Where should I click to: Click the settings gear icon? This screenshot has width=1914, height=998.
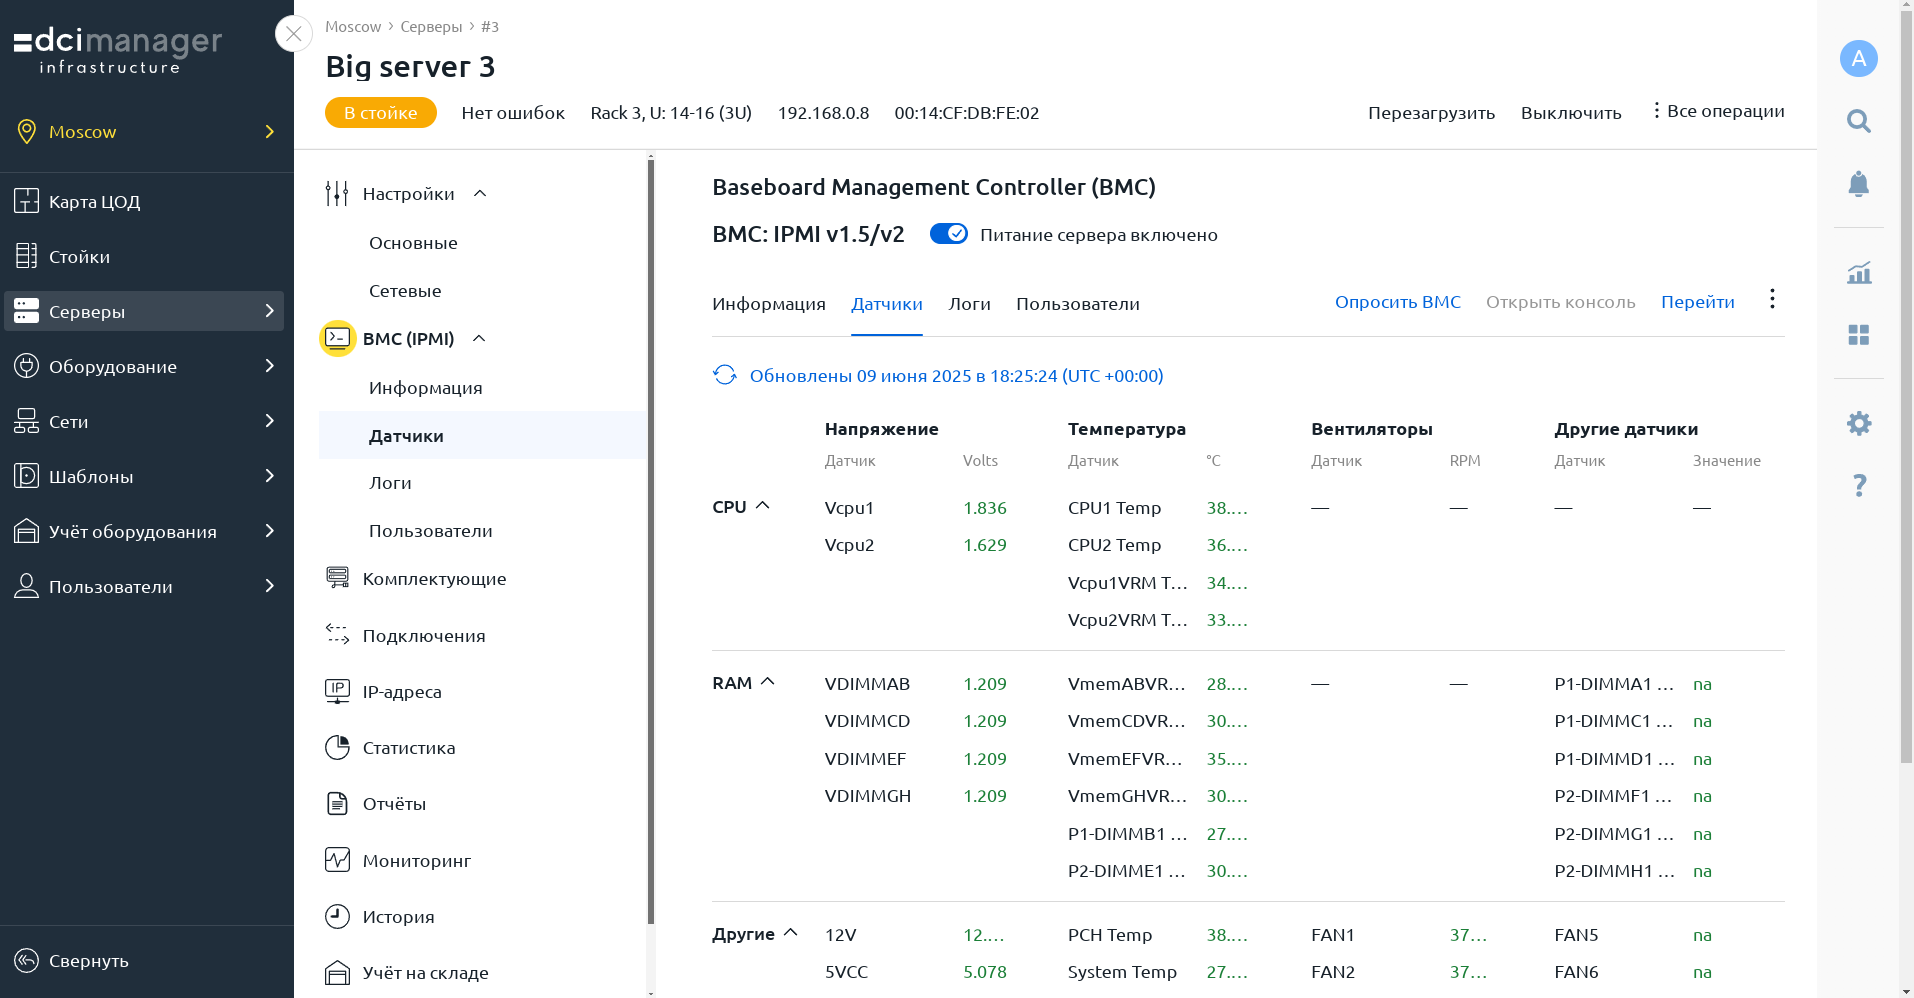tap(1858, 423)
